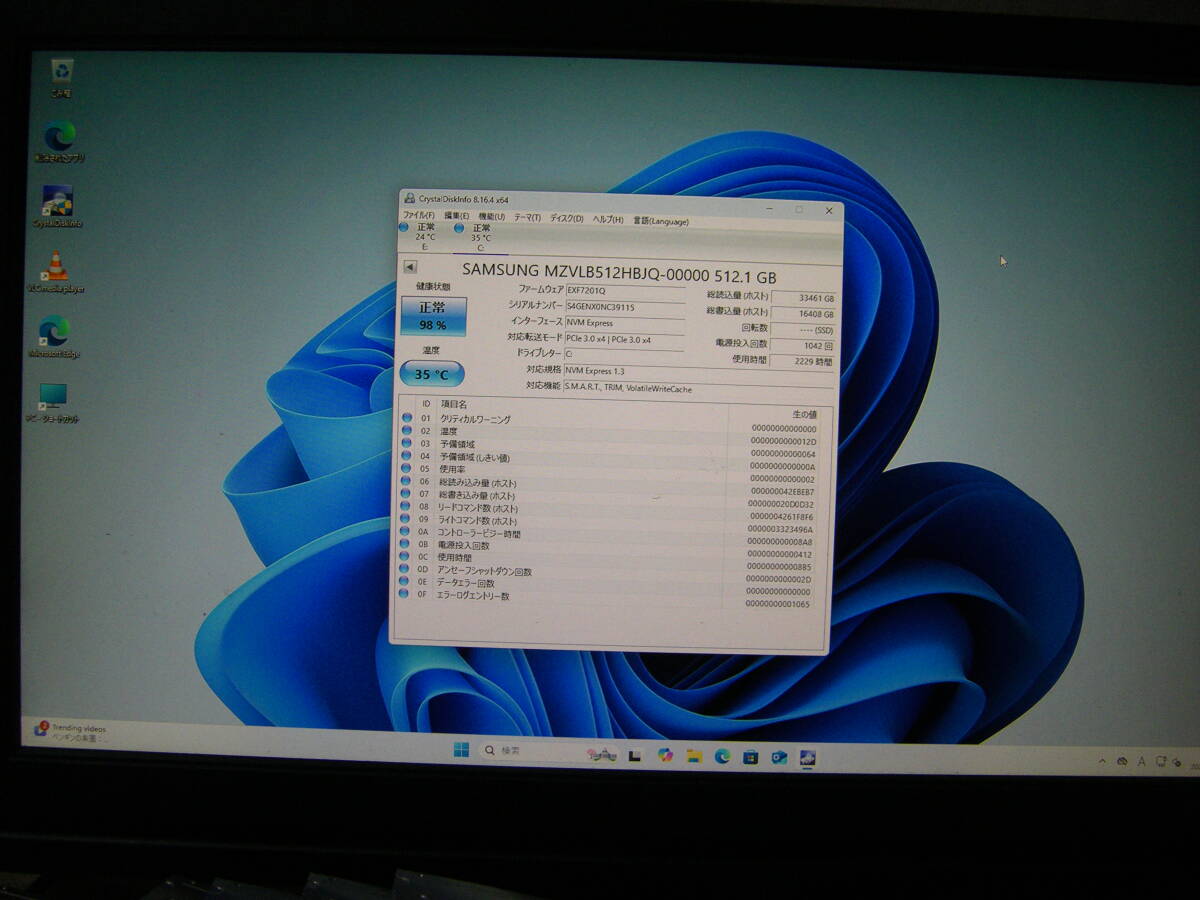Select the クリティカルワーニング attribute name
1200x900 pixels.
coord(475,419)
